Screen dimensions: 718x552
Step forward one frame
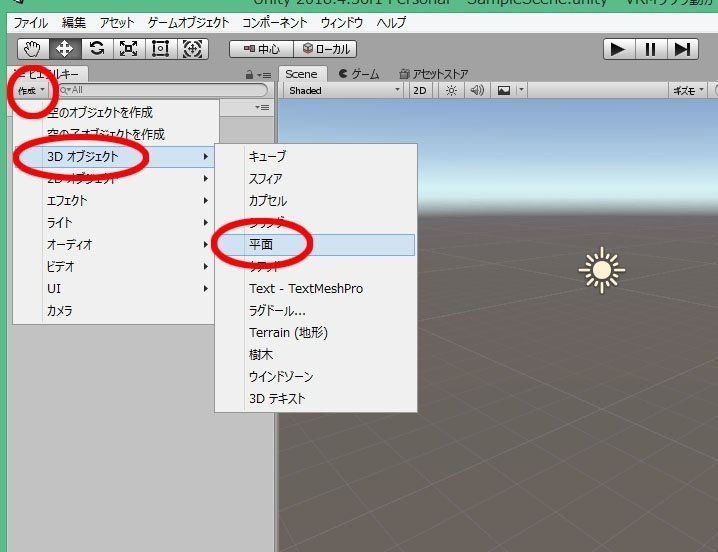(682, 49)
